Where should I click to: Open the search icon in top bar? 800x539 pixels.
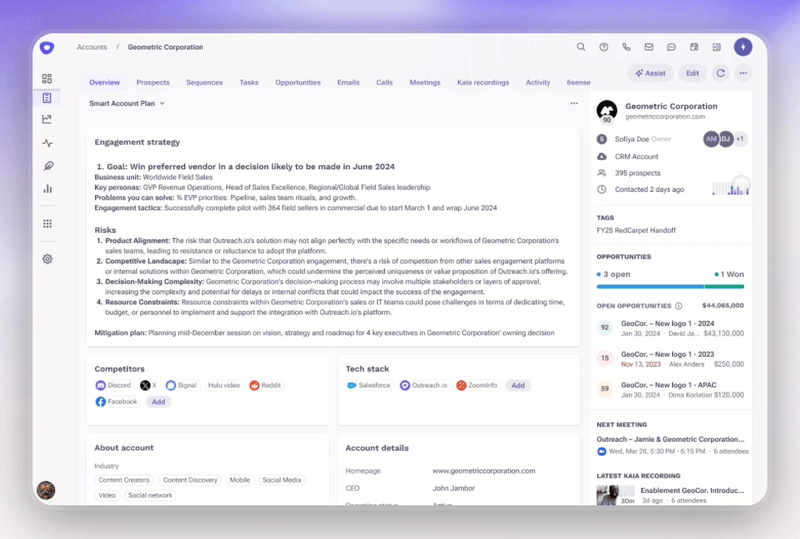[581, 47]
